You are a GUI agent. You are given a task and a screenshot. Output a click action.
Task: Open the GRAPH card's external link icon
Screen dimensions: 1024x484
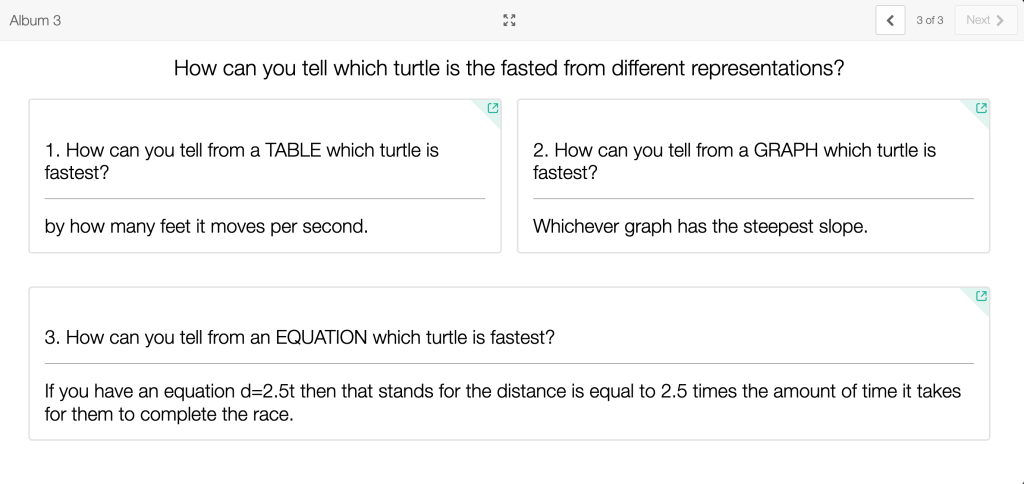tap(981, 108)
